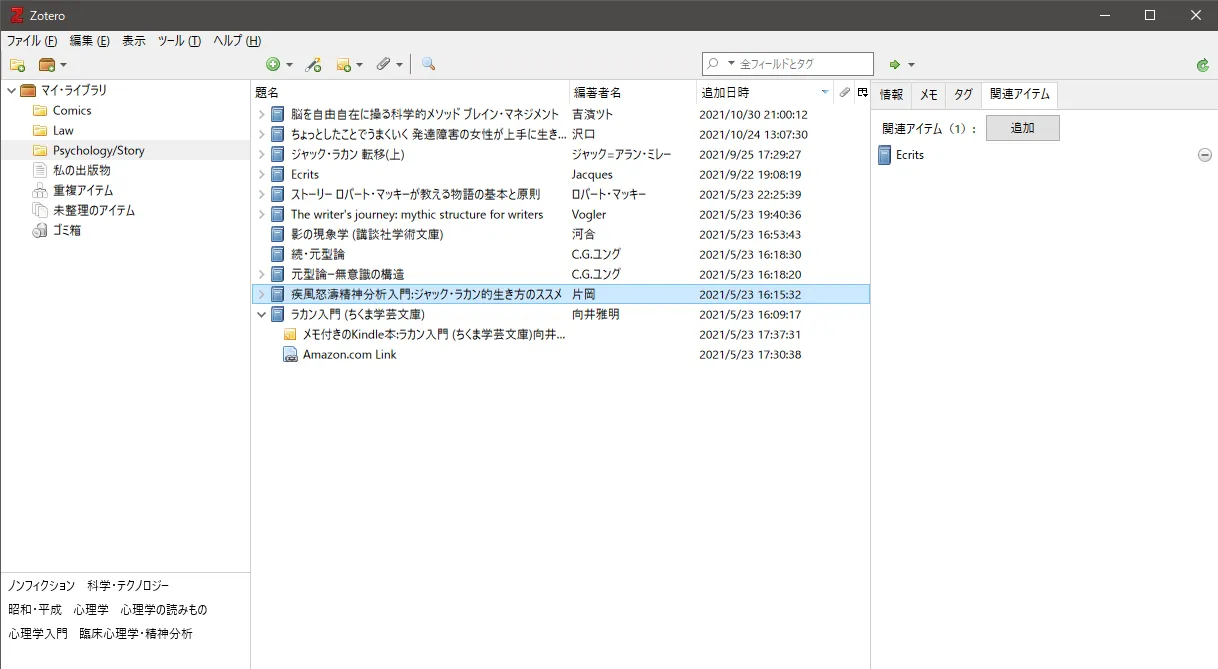Screen dimensions: 1218x669
Task: Click the New Collection toolbar icon
Action: (17, 64)
